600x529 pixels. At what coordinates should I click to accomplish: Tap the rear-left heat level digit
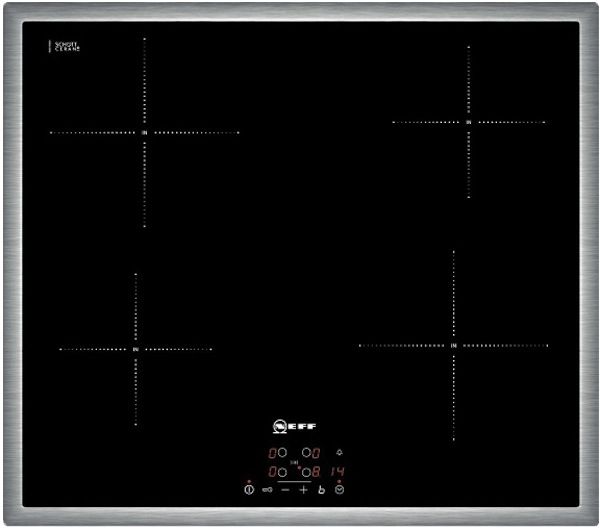(x=272, y=453)
